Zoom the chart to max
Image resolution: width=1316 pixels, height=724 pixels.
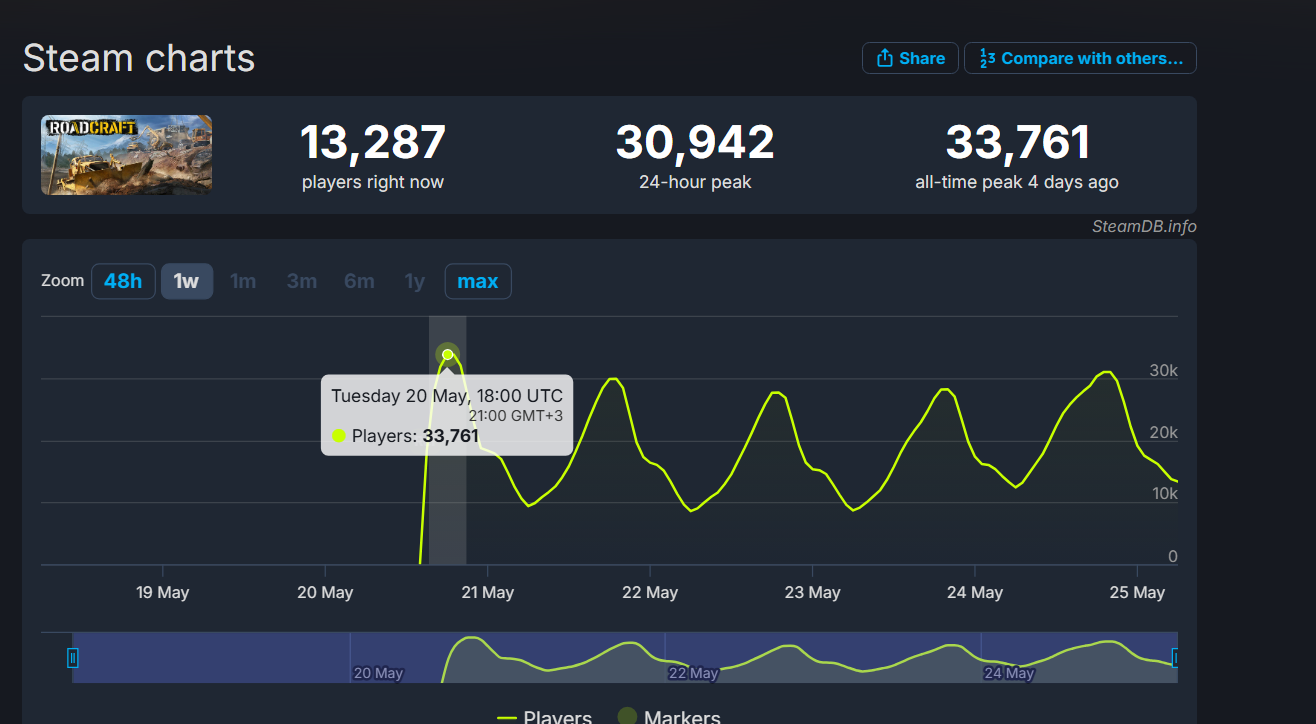point(478,281)
